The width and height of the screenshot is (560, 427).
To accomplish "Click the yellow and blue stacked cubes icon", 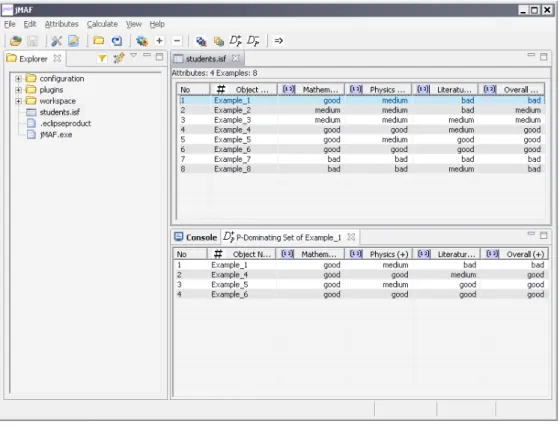I will (x=219, y=41).
